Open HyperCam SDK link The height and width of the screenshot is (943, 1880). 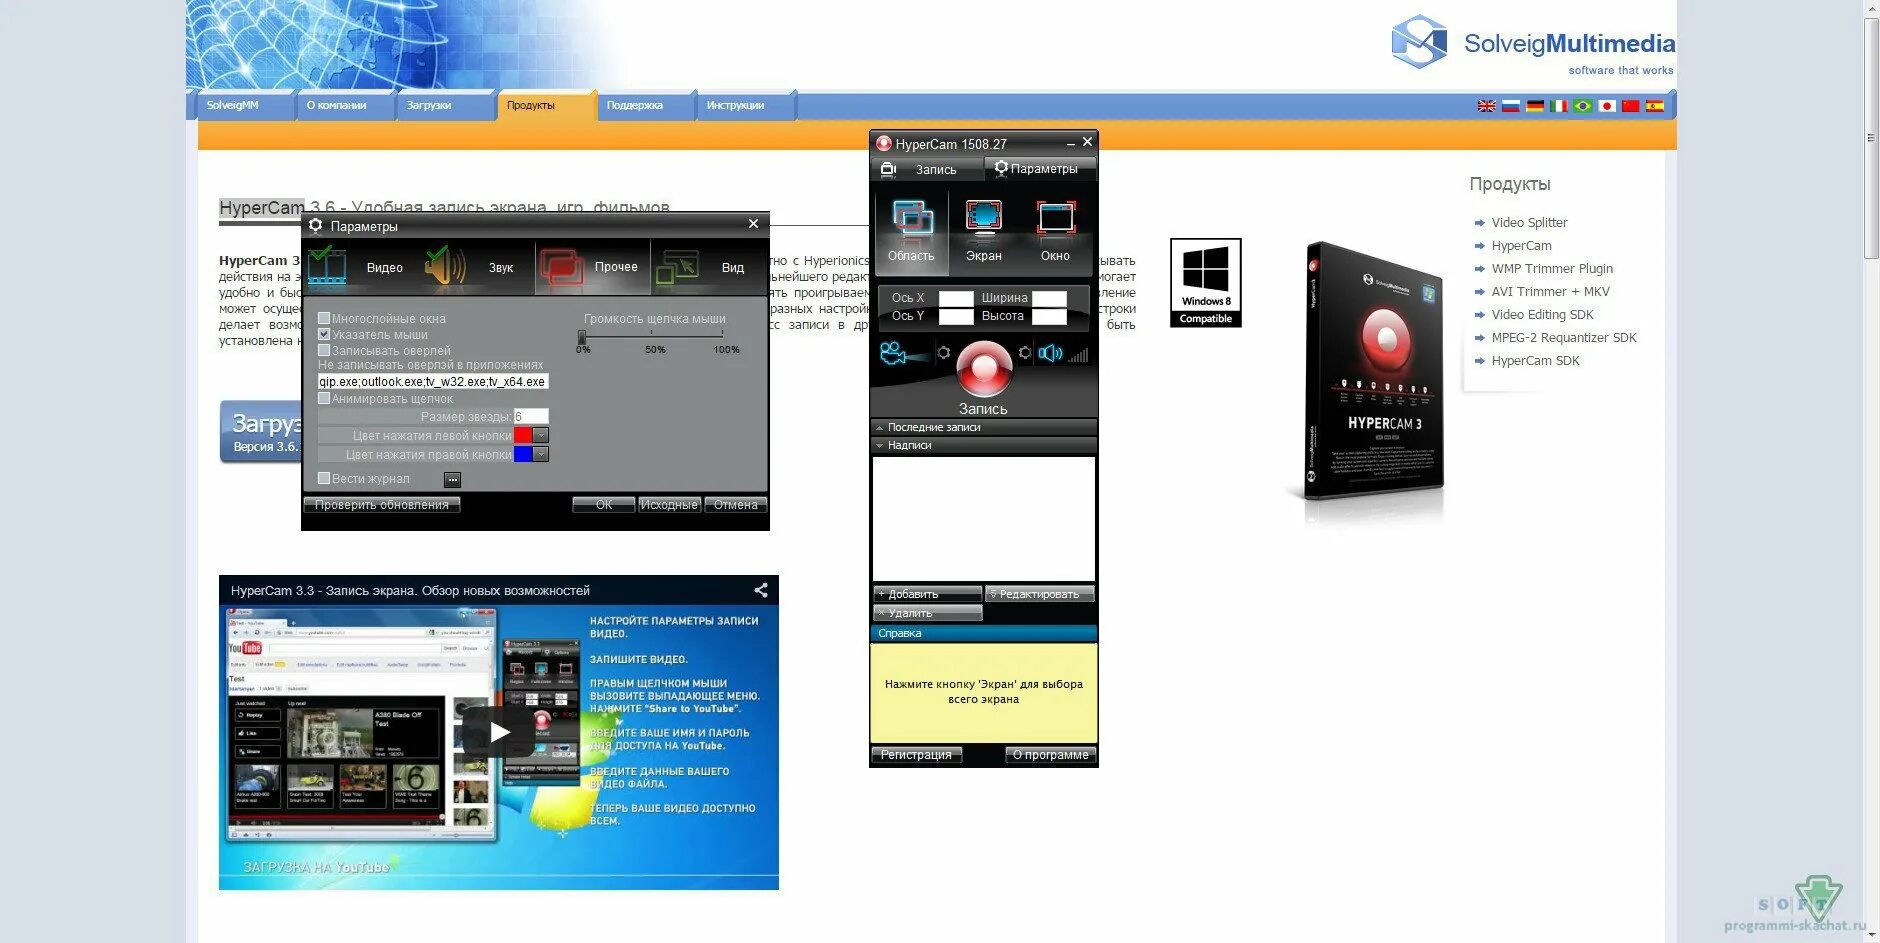pos(1535,360)
